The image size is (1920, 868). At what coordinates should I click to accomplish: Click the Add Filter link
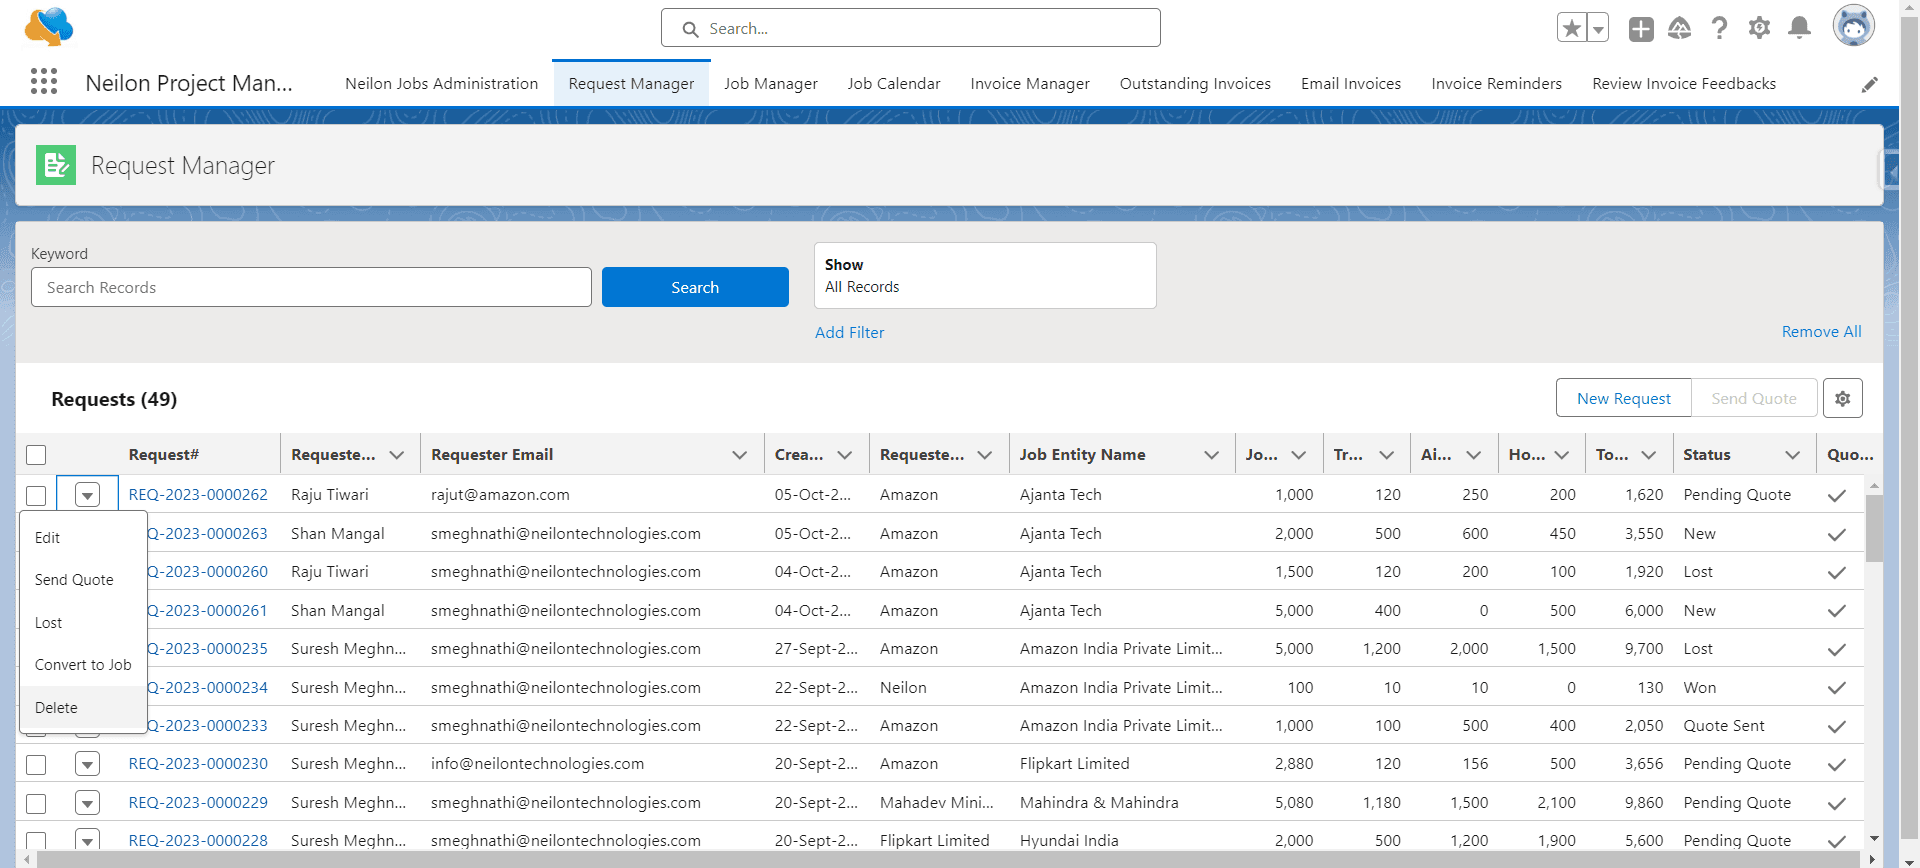pyautogui.click(x=849, y=332)
